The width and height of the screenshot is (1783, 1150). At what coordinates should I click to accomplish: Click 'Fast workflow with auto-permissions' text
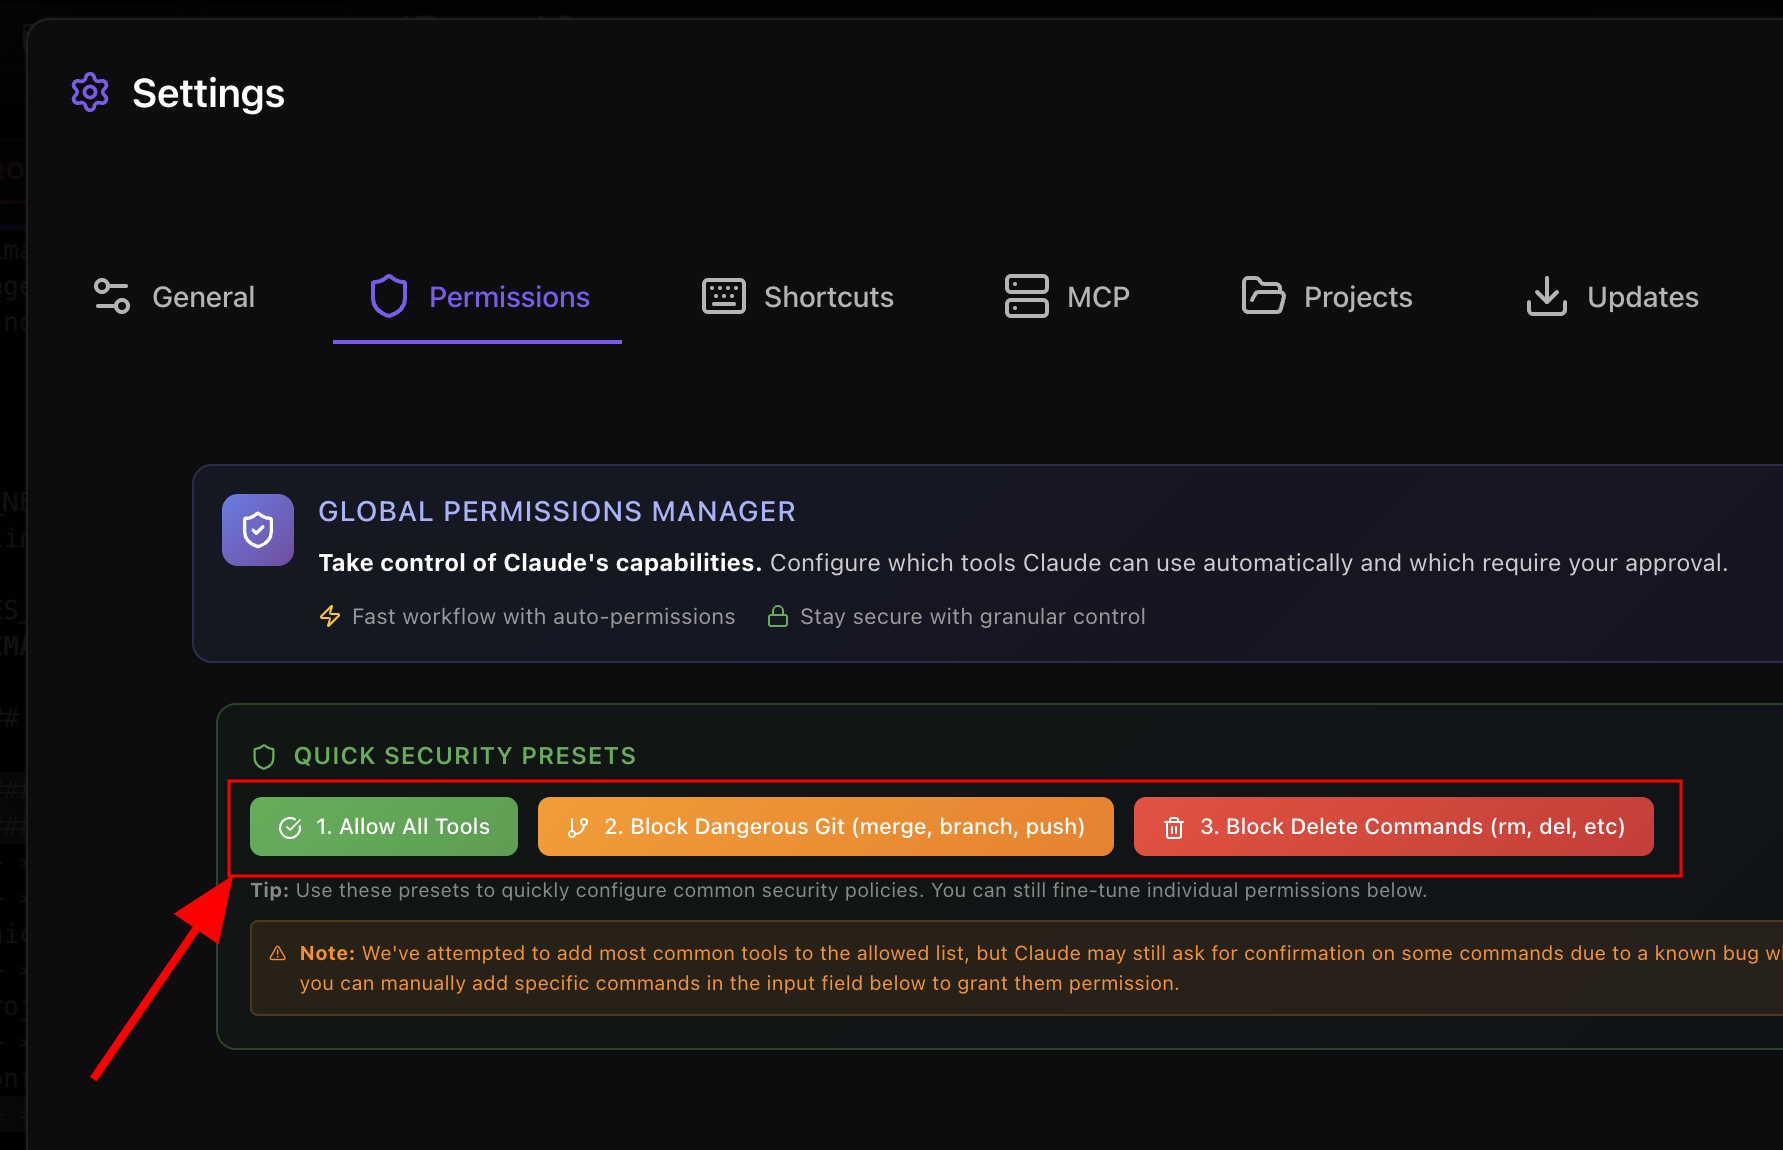point(544,617)
